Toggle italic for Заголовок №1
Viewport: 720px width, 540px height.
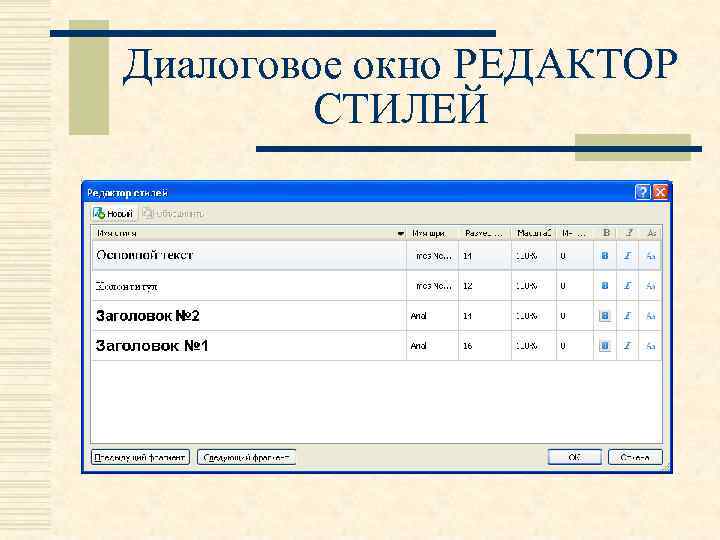click(x=628, y=345)
